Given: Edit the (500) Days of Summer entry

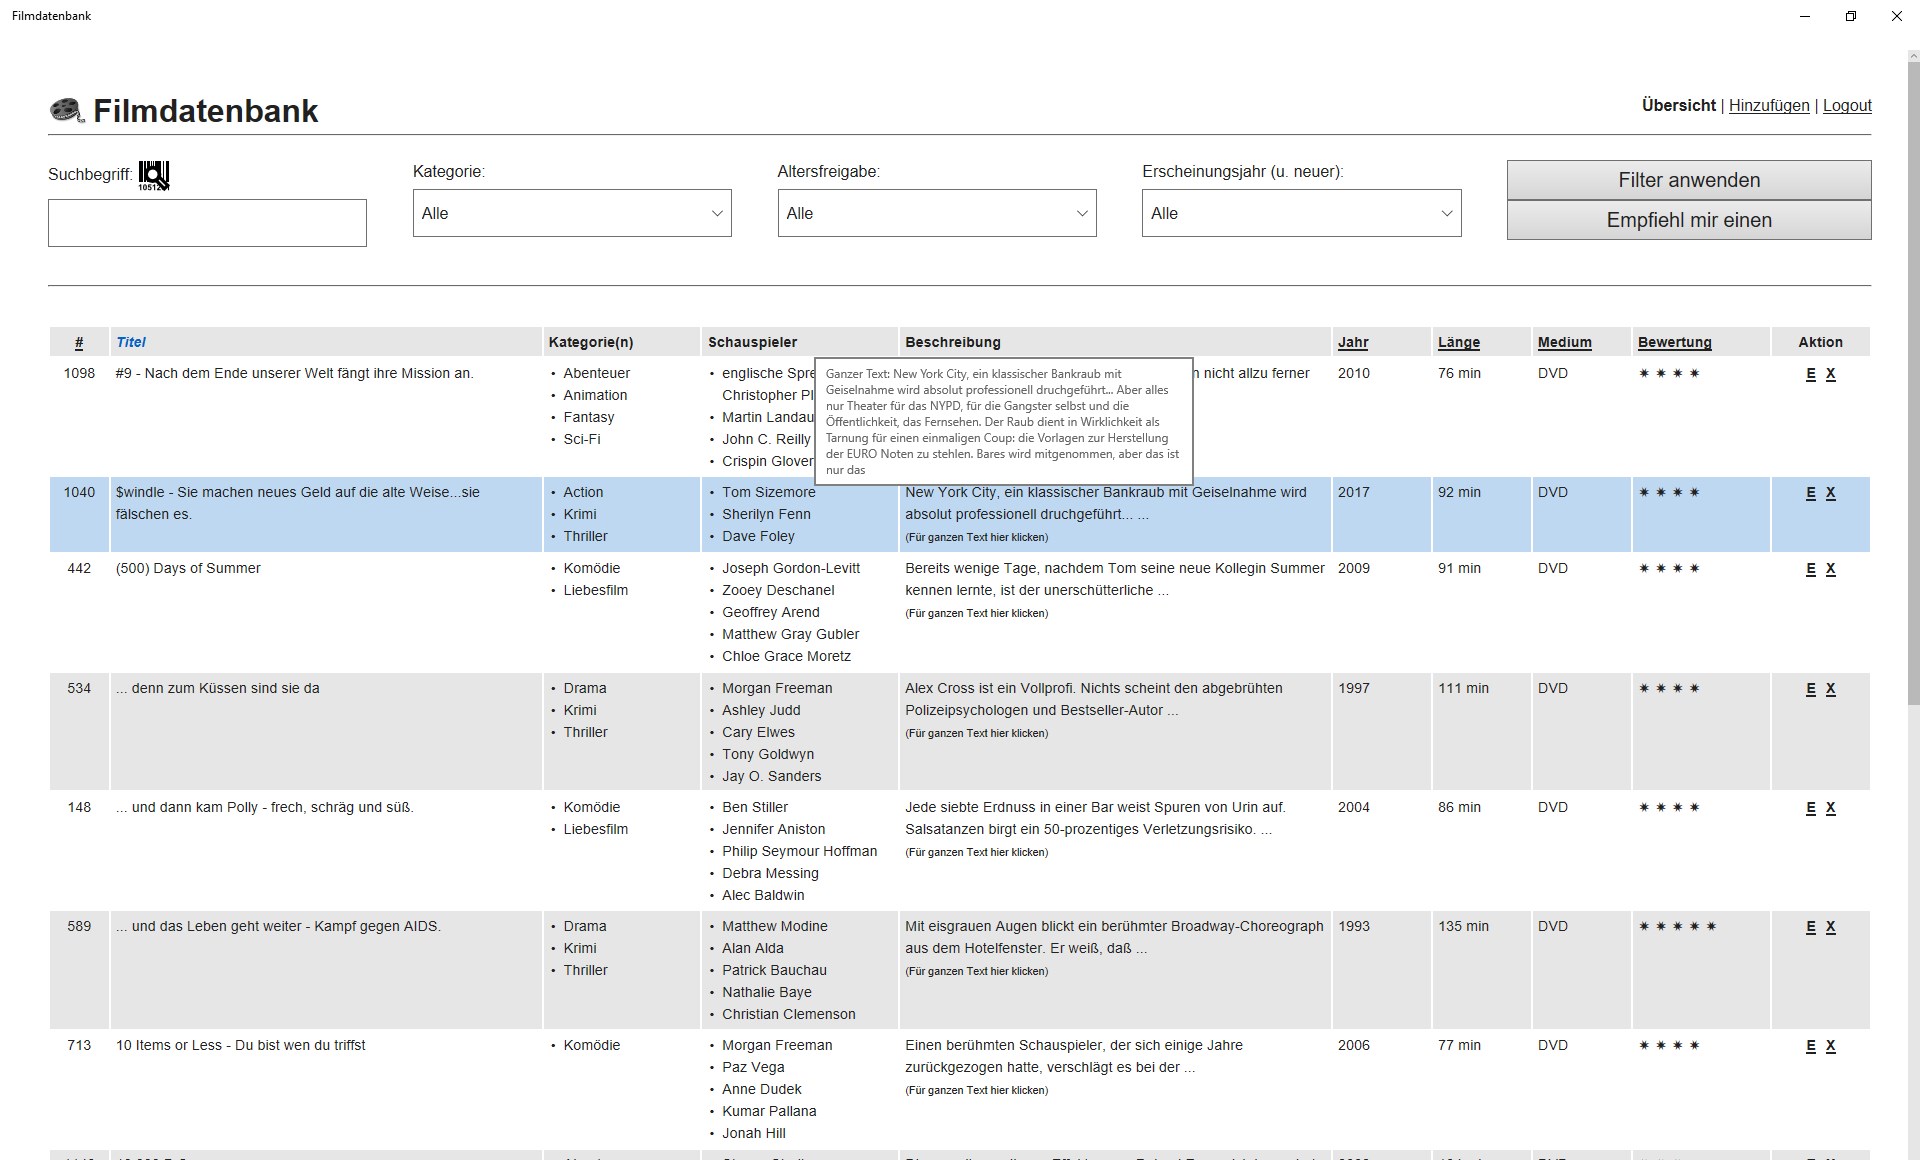Looking at the screenshot, I should point(1810,569).
